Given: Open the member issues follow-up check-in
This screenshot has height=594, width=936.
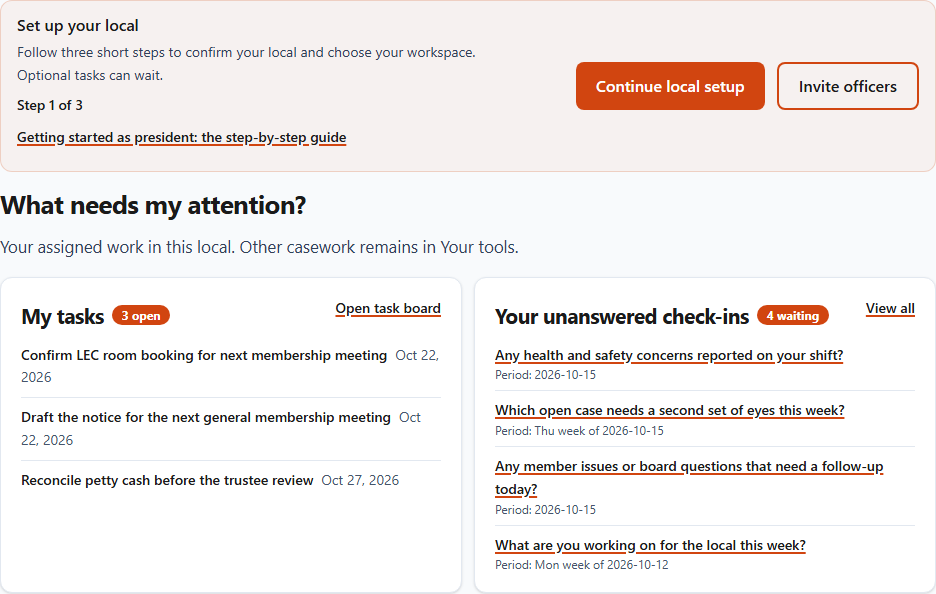Looking at the screenshot, I should [x=689, y=478].
